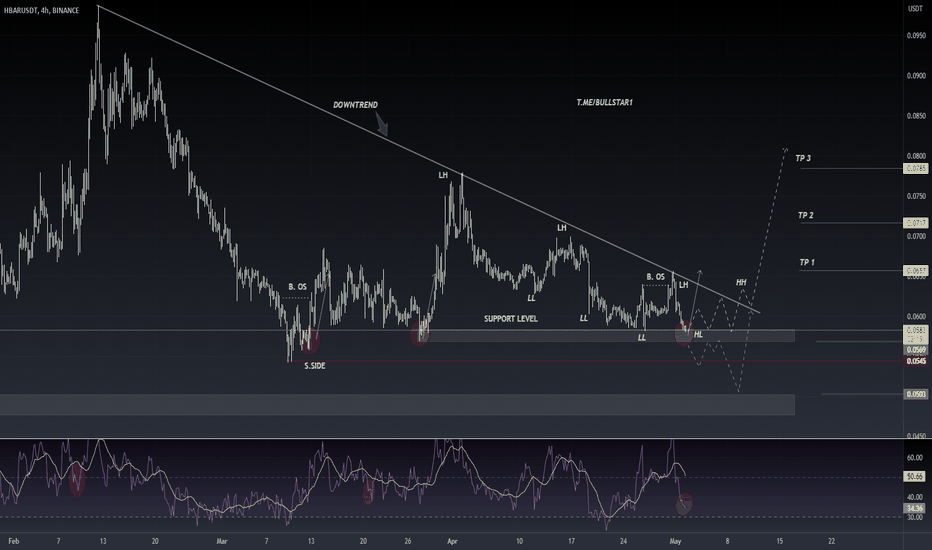Click the May date on time axis
Screen dimensions: 932x550
click(675, 541)
